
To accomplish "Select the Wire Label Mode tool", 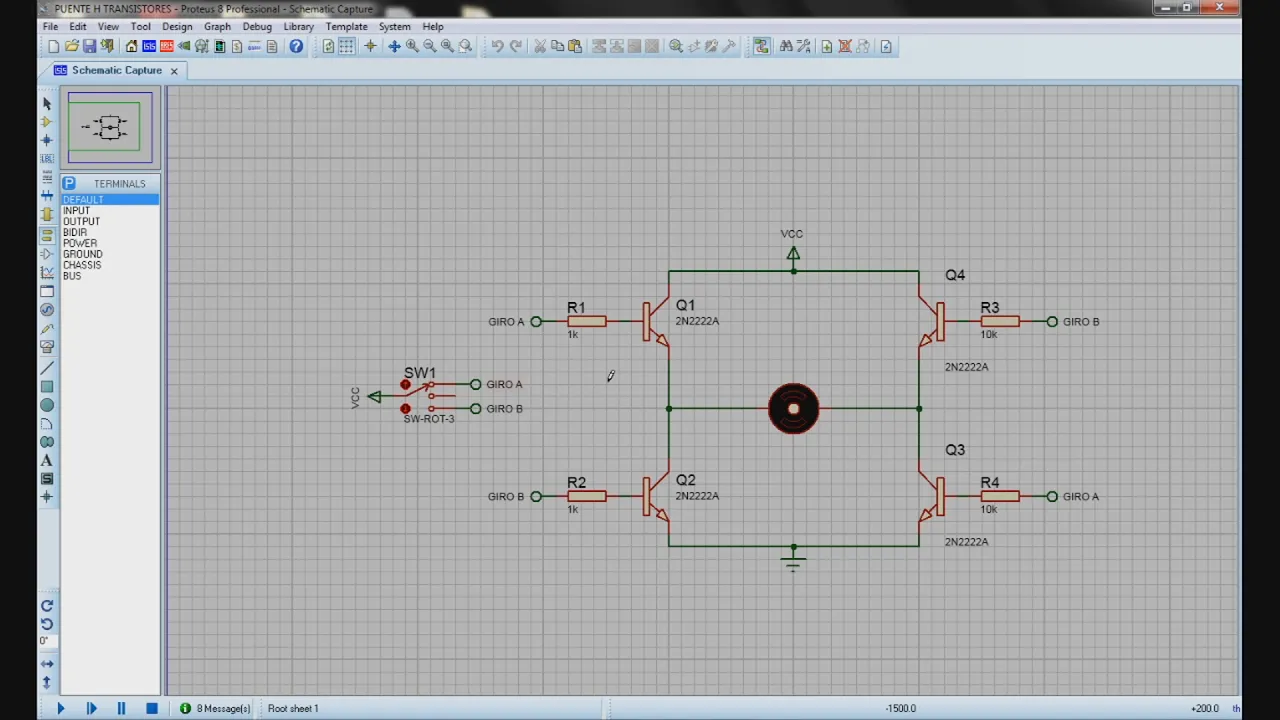I will (x=47, y=159).
